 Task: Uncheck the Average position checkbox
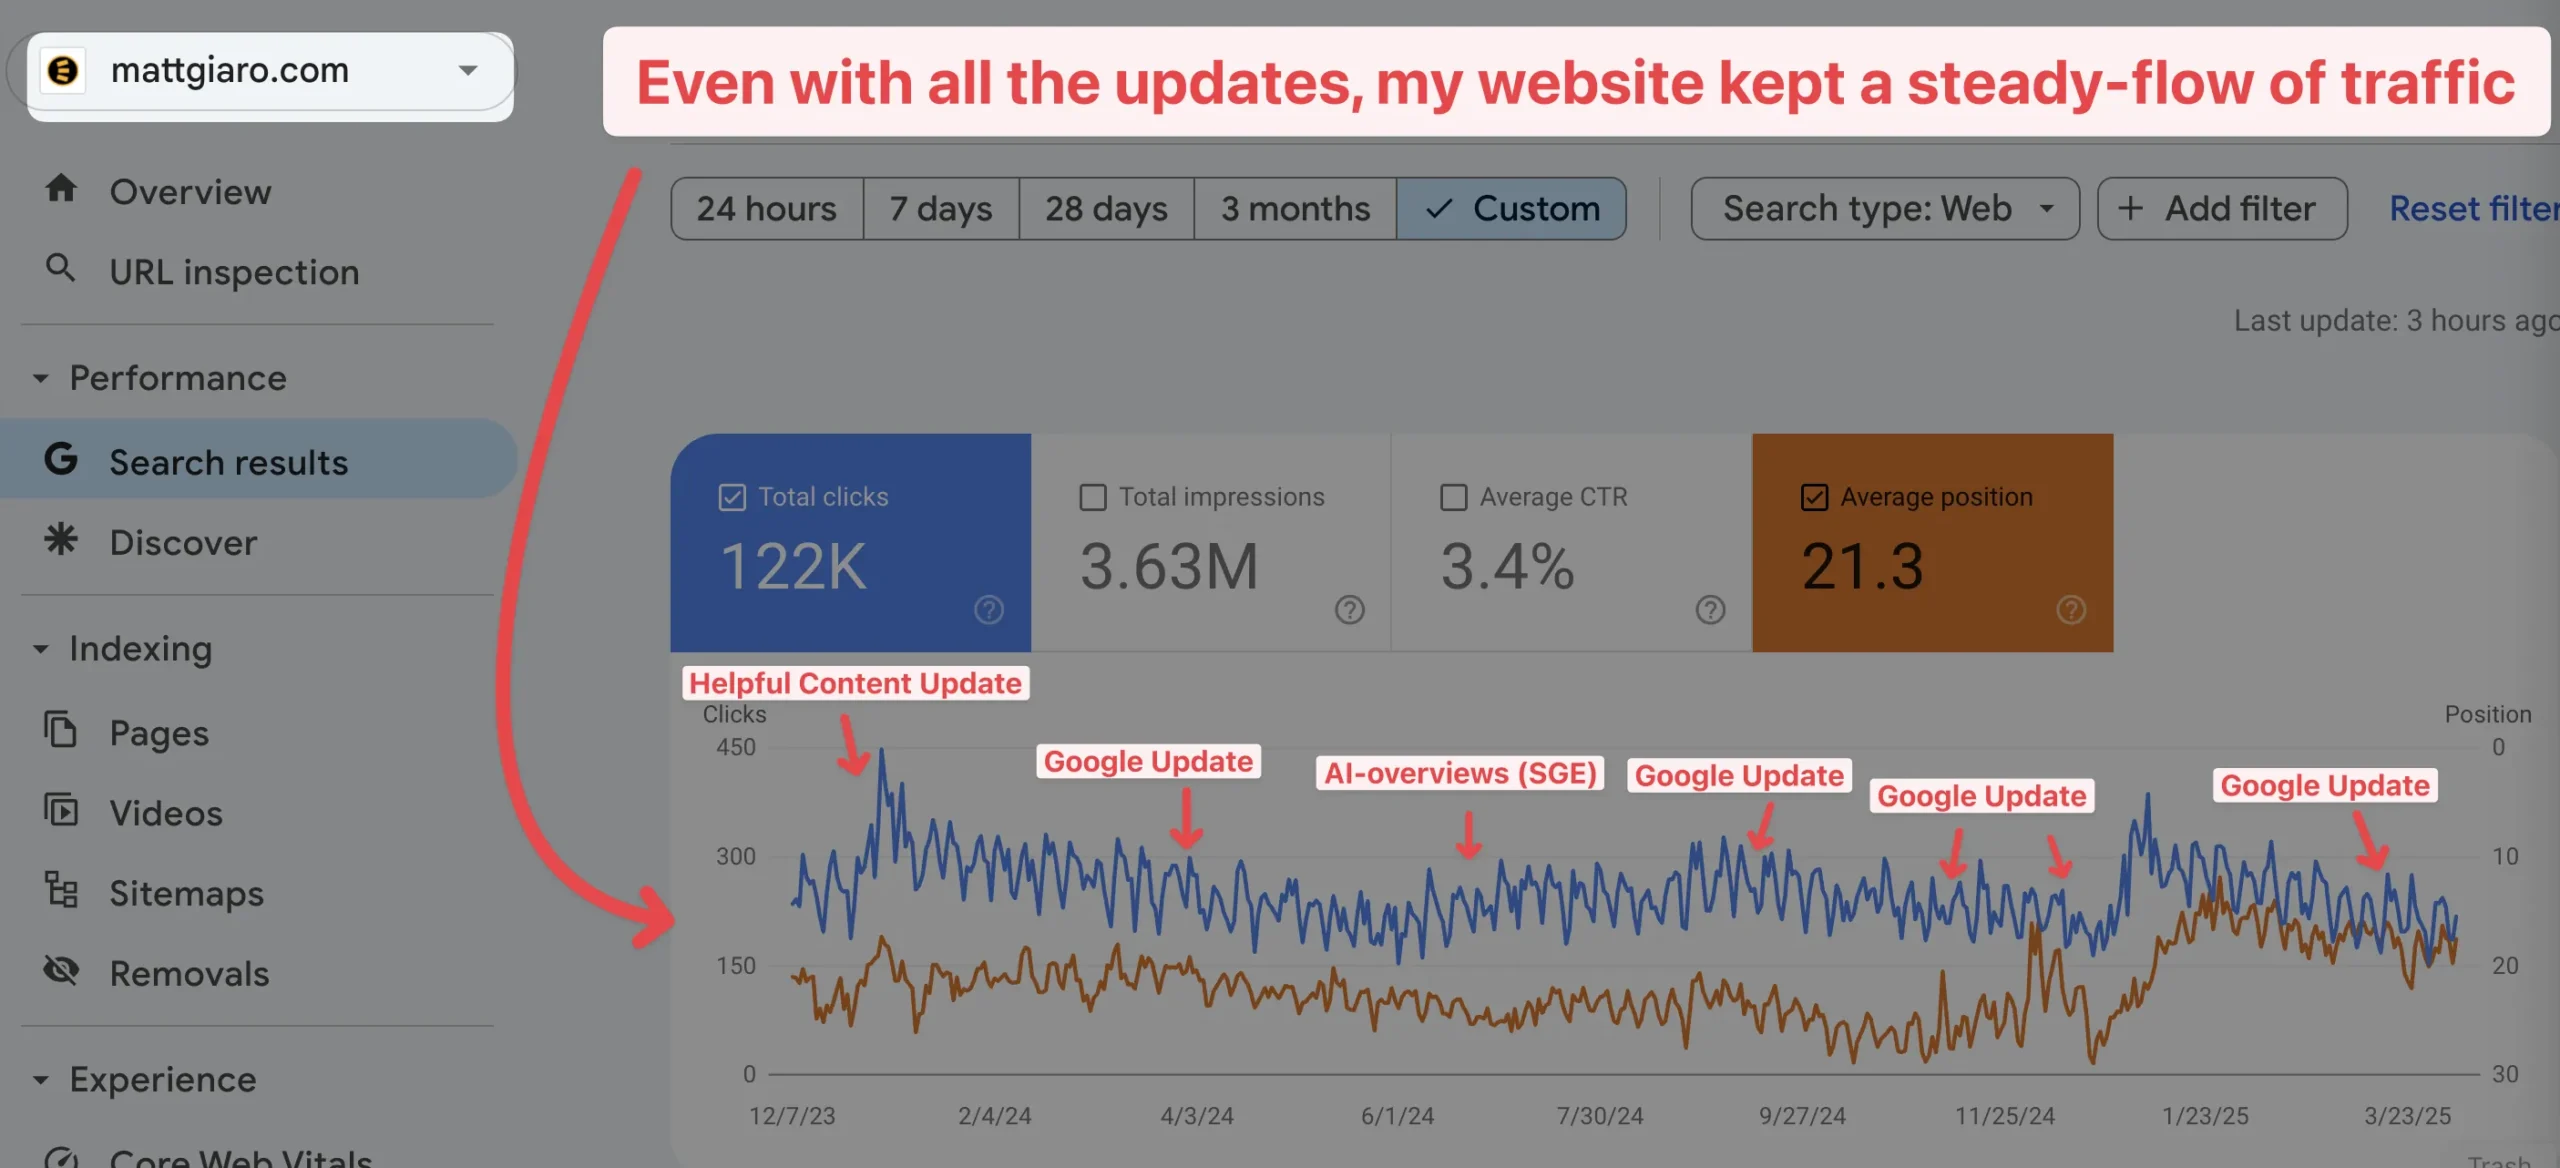point(1815,497)
